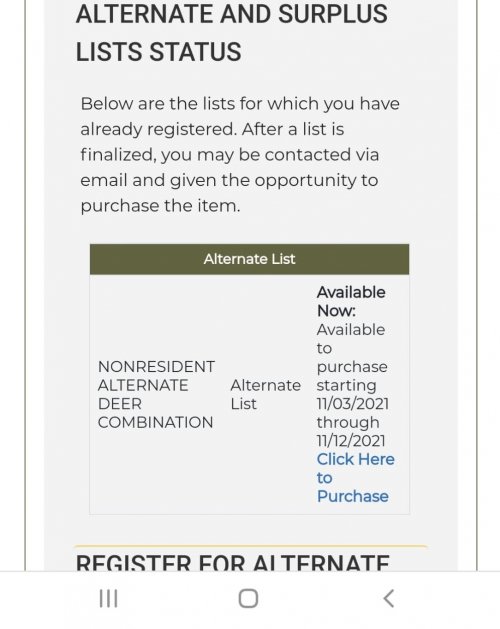This screenshot has width=500, height=629.
Task: Click the 'ALTERNATE AND SURPLUS' heading line
Action: tap(232, 14)
